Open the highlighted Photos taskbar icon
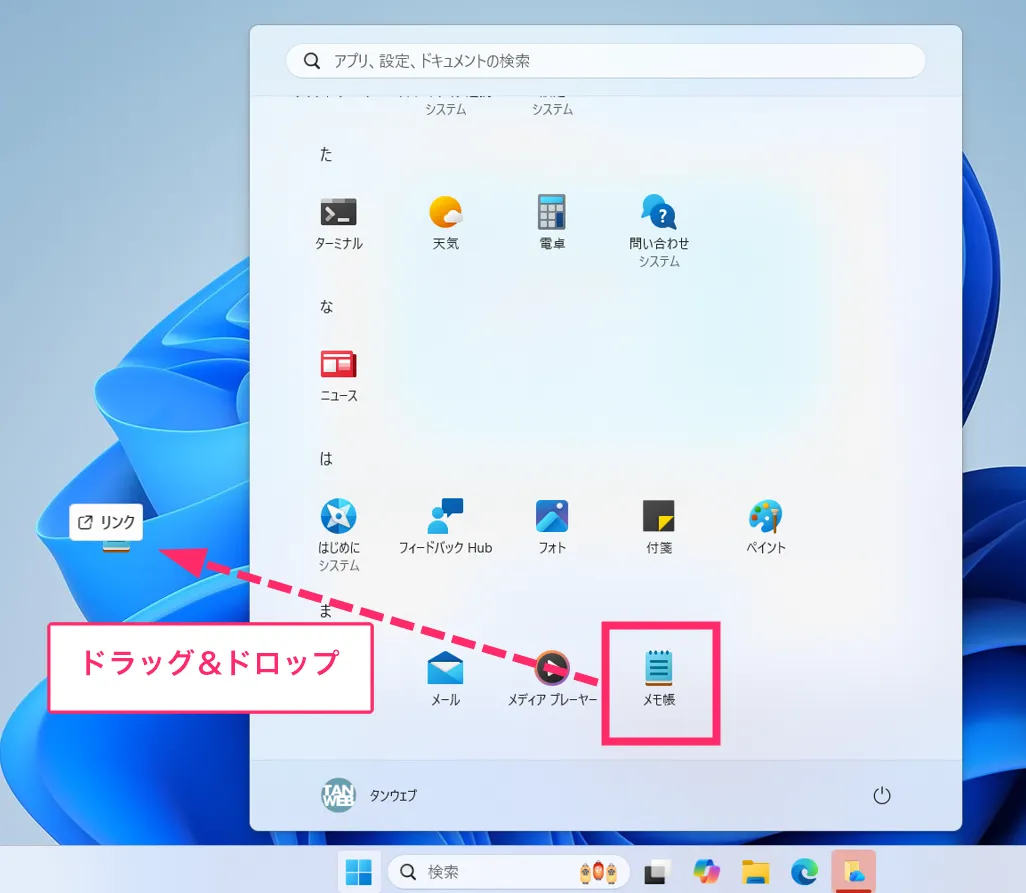 coord(854,871)
